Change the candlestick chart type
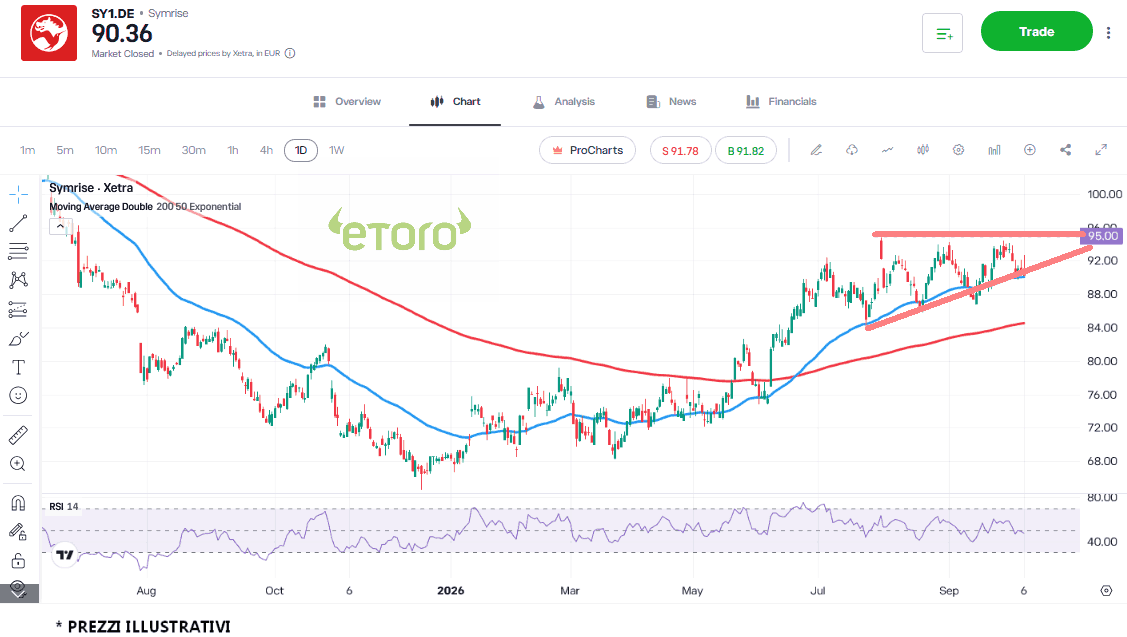This screenshot has height=637, width=1127. pos(923,150)
